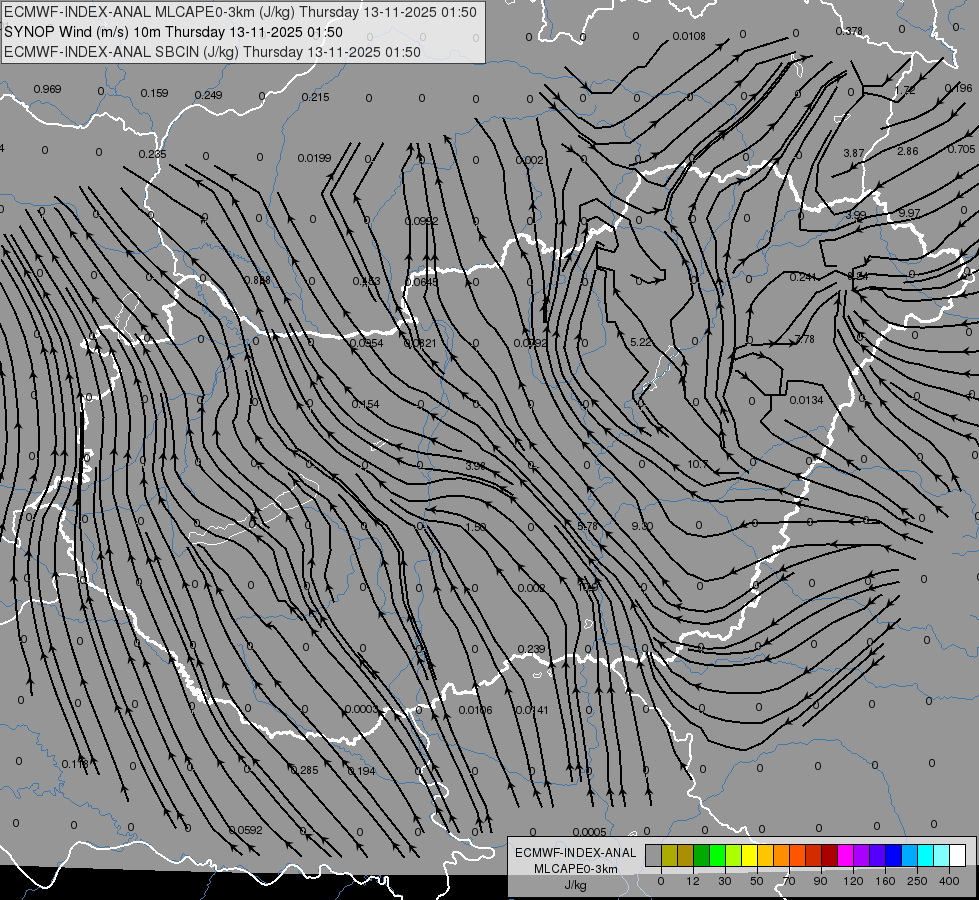Click the map value 2.86
Image resolution: width=979 pixels, height=900 pixels.
[907, 151]
